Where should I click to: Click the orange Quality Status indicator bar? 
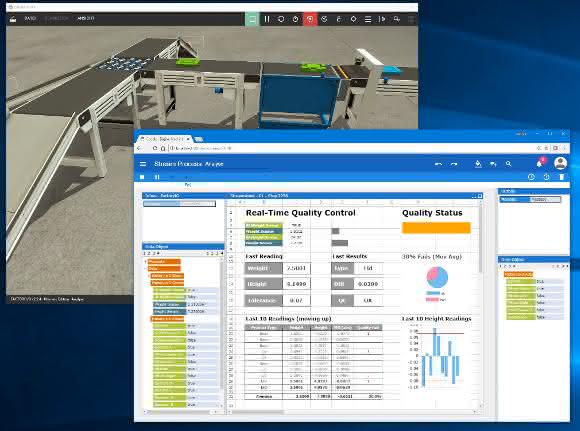(436, 228)
